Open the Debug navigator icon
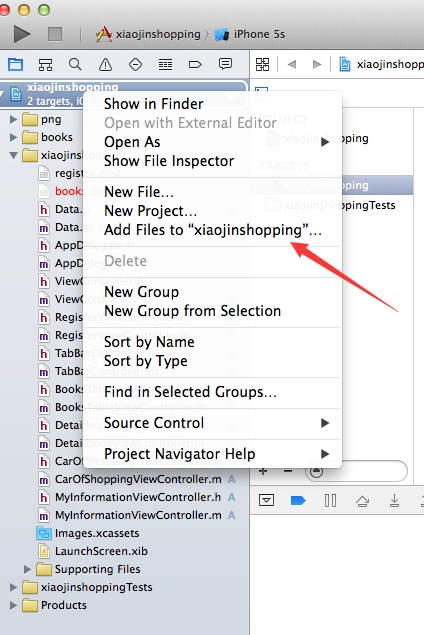The width and height of the screenshot is (424, 635). 165,64
